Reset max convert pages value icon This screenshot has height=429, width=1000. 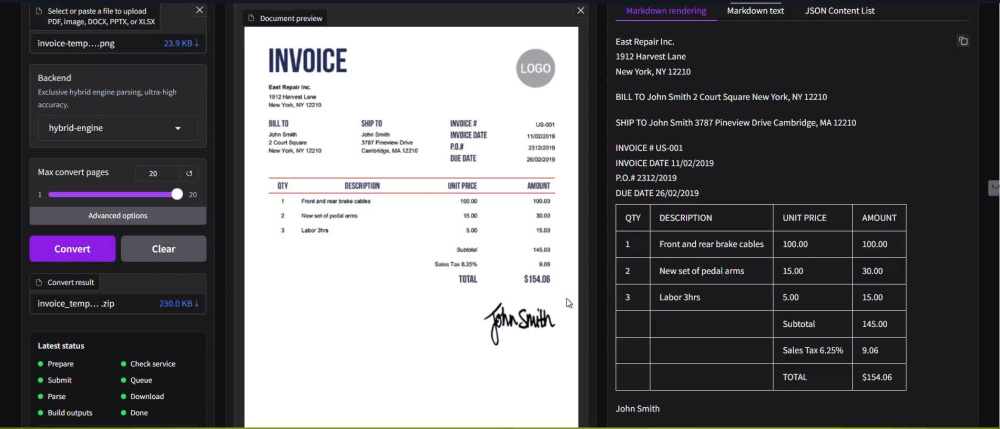tap(189, 173)
